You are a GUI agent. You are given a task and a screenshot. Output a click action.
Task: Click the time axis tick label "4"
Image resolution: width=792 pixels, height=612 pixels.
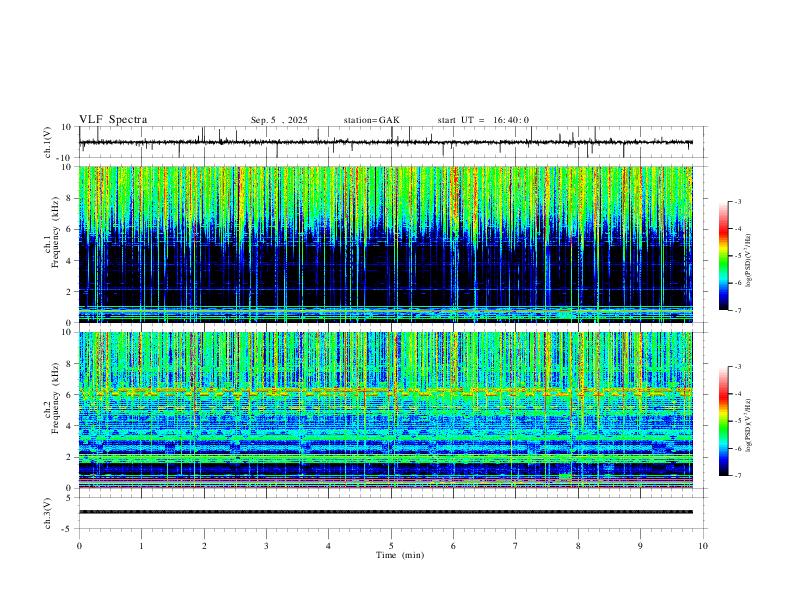[328, 546]
